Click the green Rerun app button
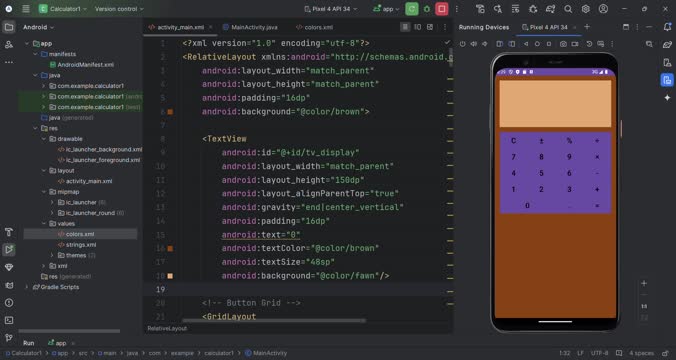 click(412, 9)
